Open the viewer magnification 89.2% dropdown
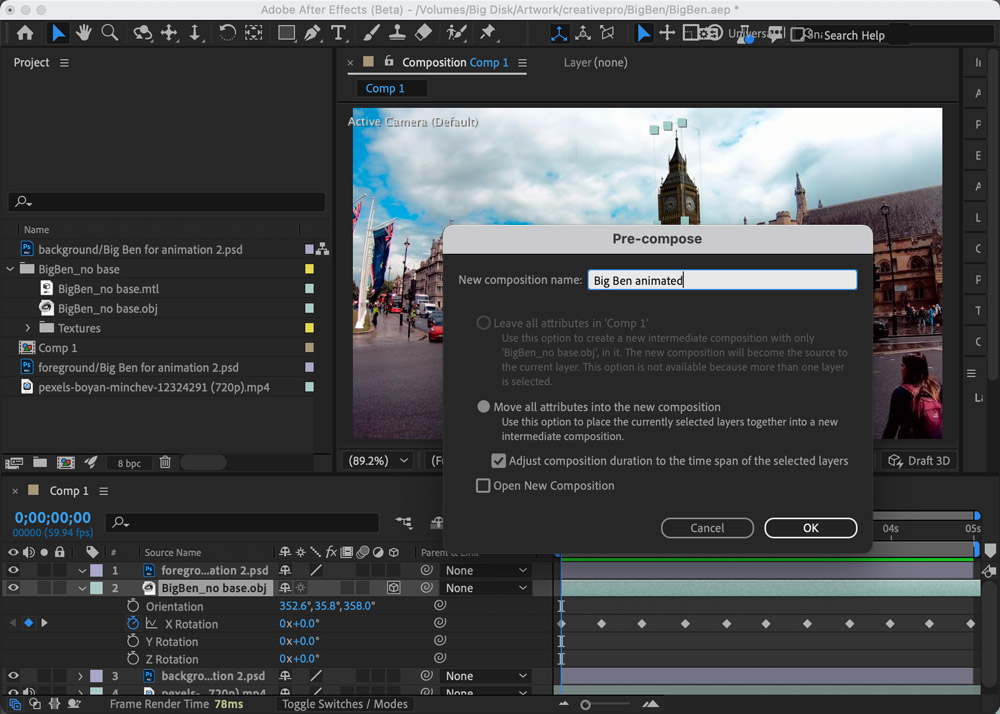This screenshot has height=714, width=1000. click(379, 461)
